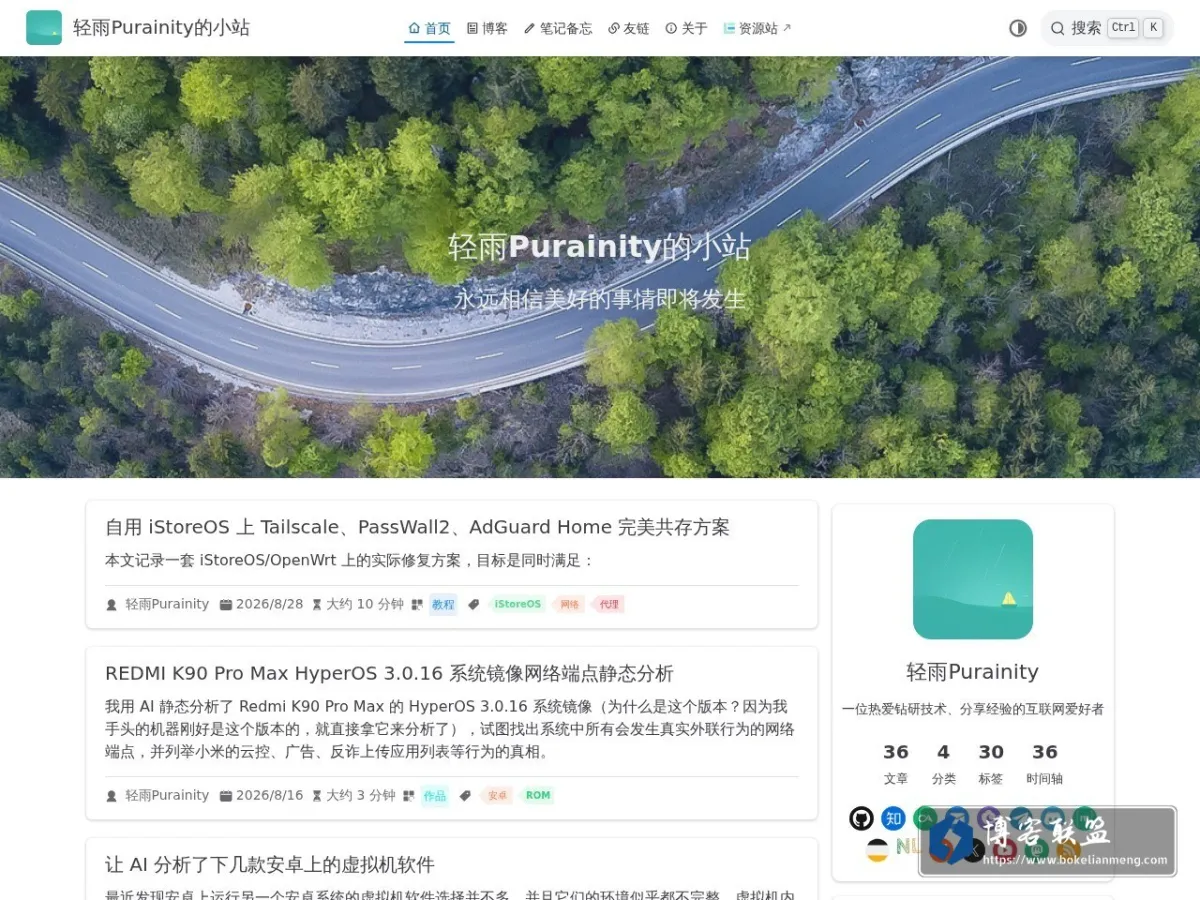Toggle the dark/light theme switch
The image size is (1200, 900).
pos(1018,28)
